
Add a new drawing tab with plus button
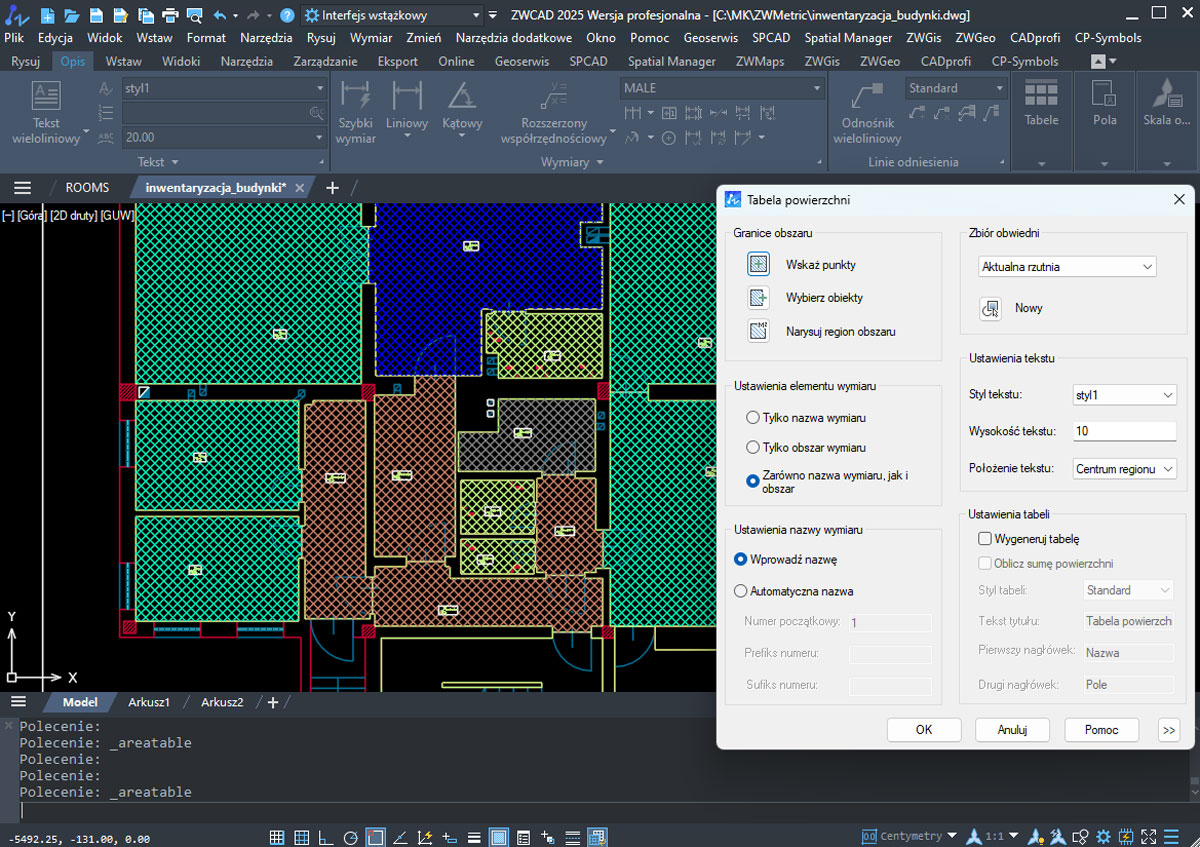[x=333, y=187]
